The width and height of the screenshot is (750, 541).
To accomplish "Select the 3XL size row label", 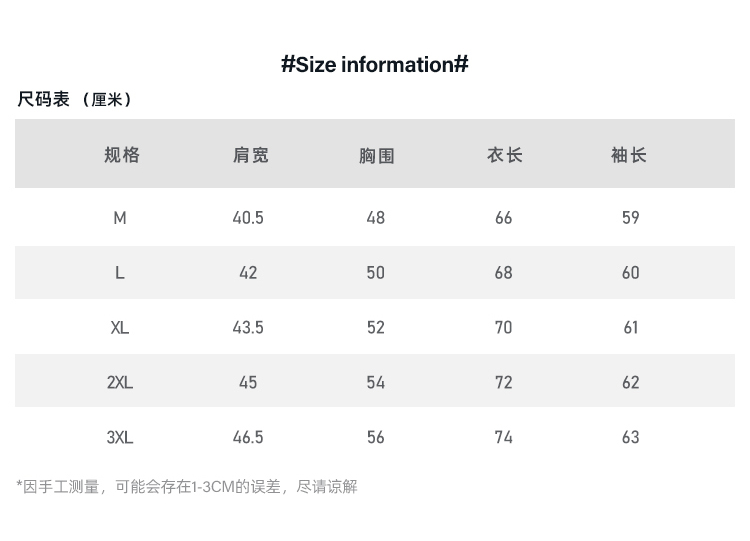I will pyautogui.click(x=120, y=437).
